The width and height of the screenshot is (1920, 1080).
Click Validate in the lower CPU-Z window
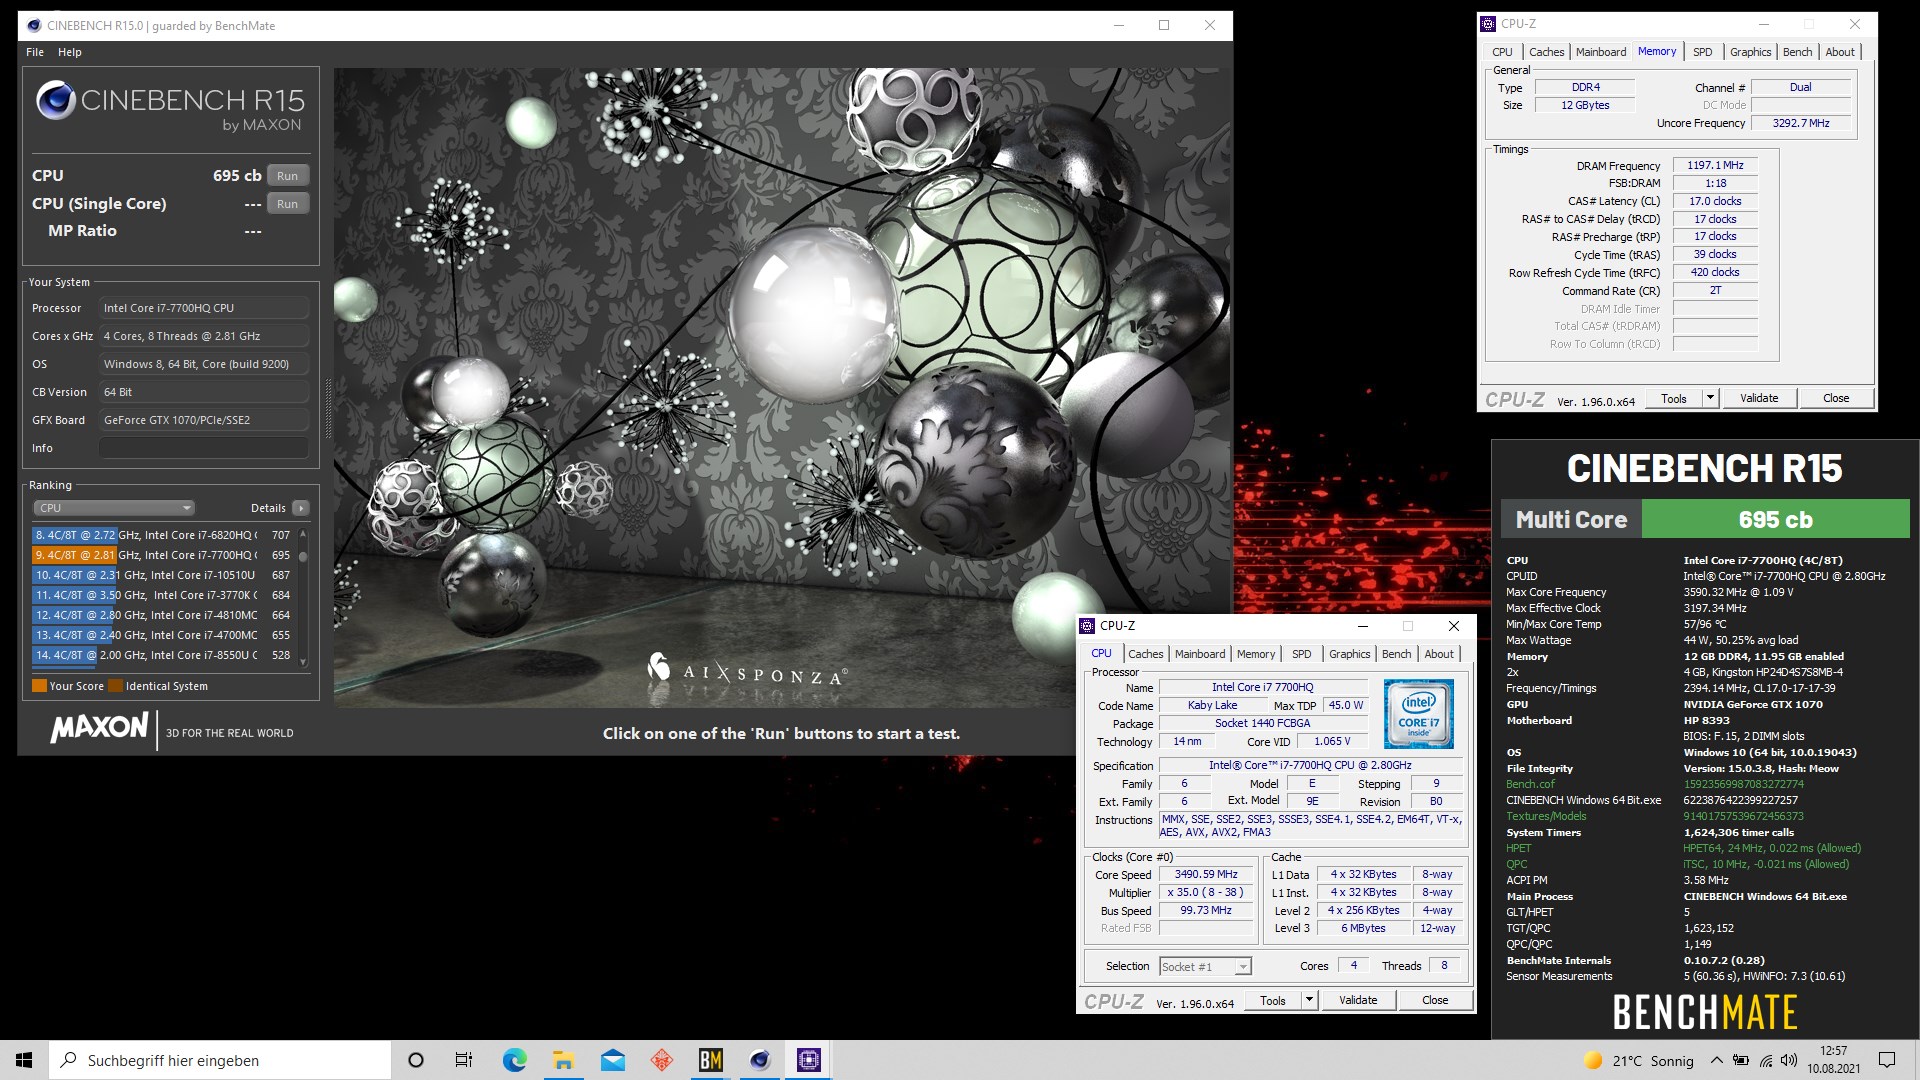[1358, 1000]
